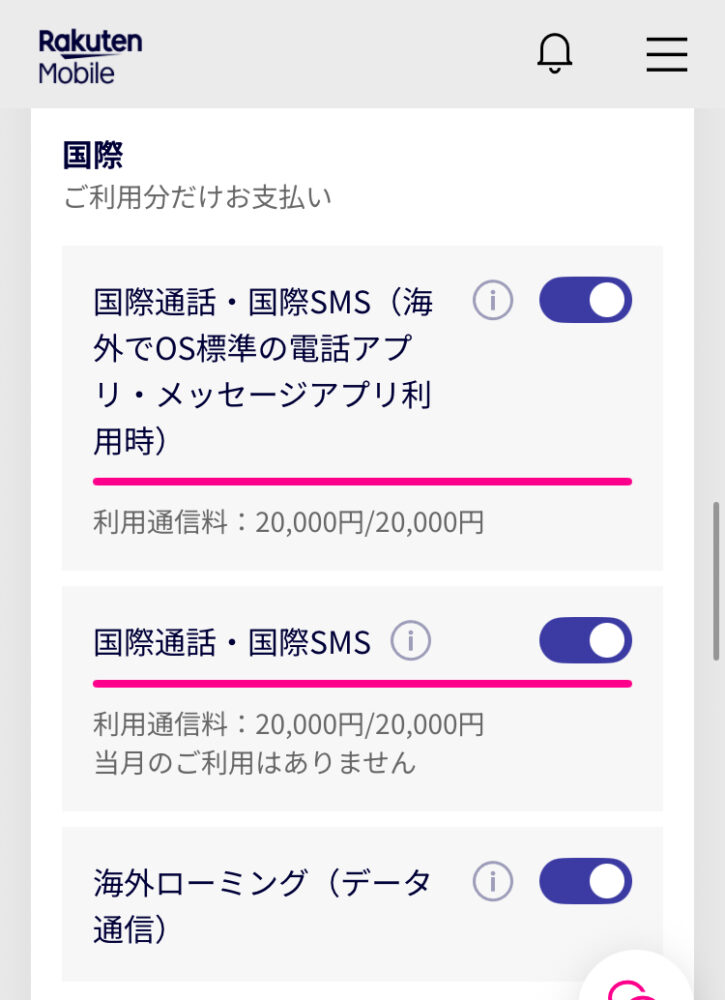This screenshot has height=1000, width=725.
Task: Click the 海外でOS標準の電話アプリ label text
Action: click(x=263, y=371)
